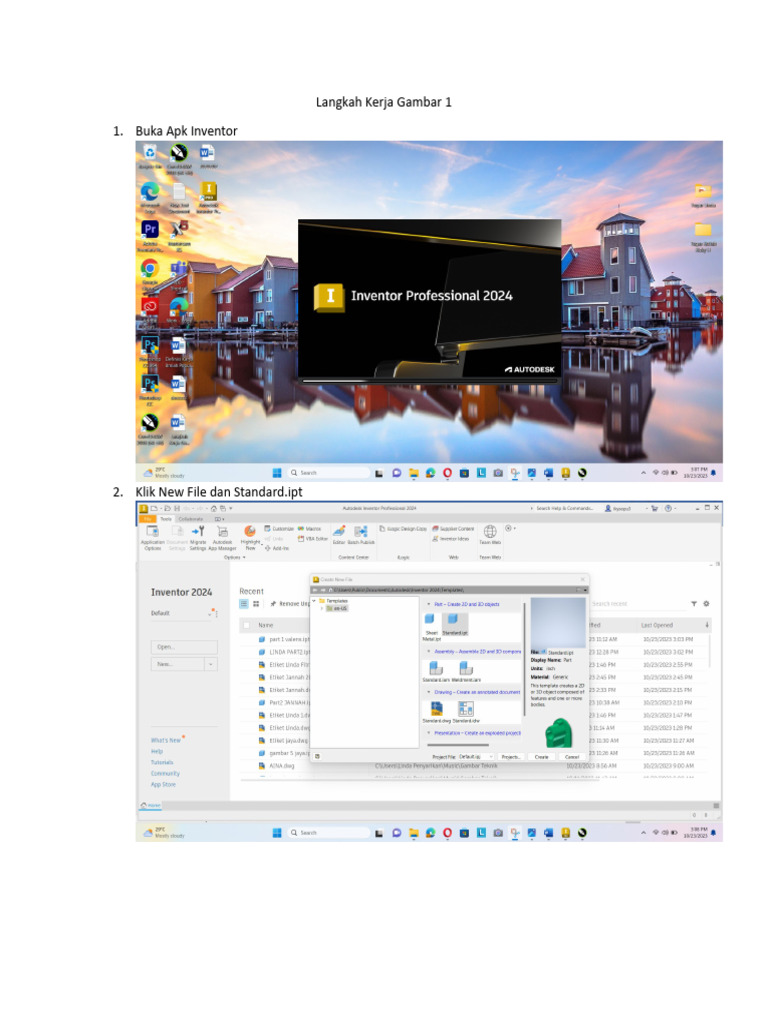Open the Tools ribbon tab

tap(166, 518)
